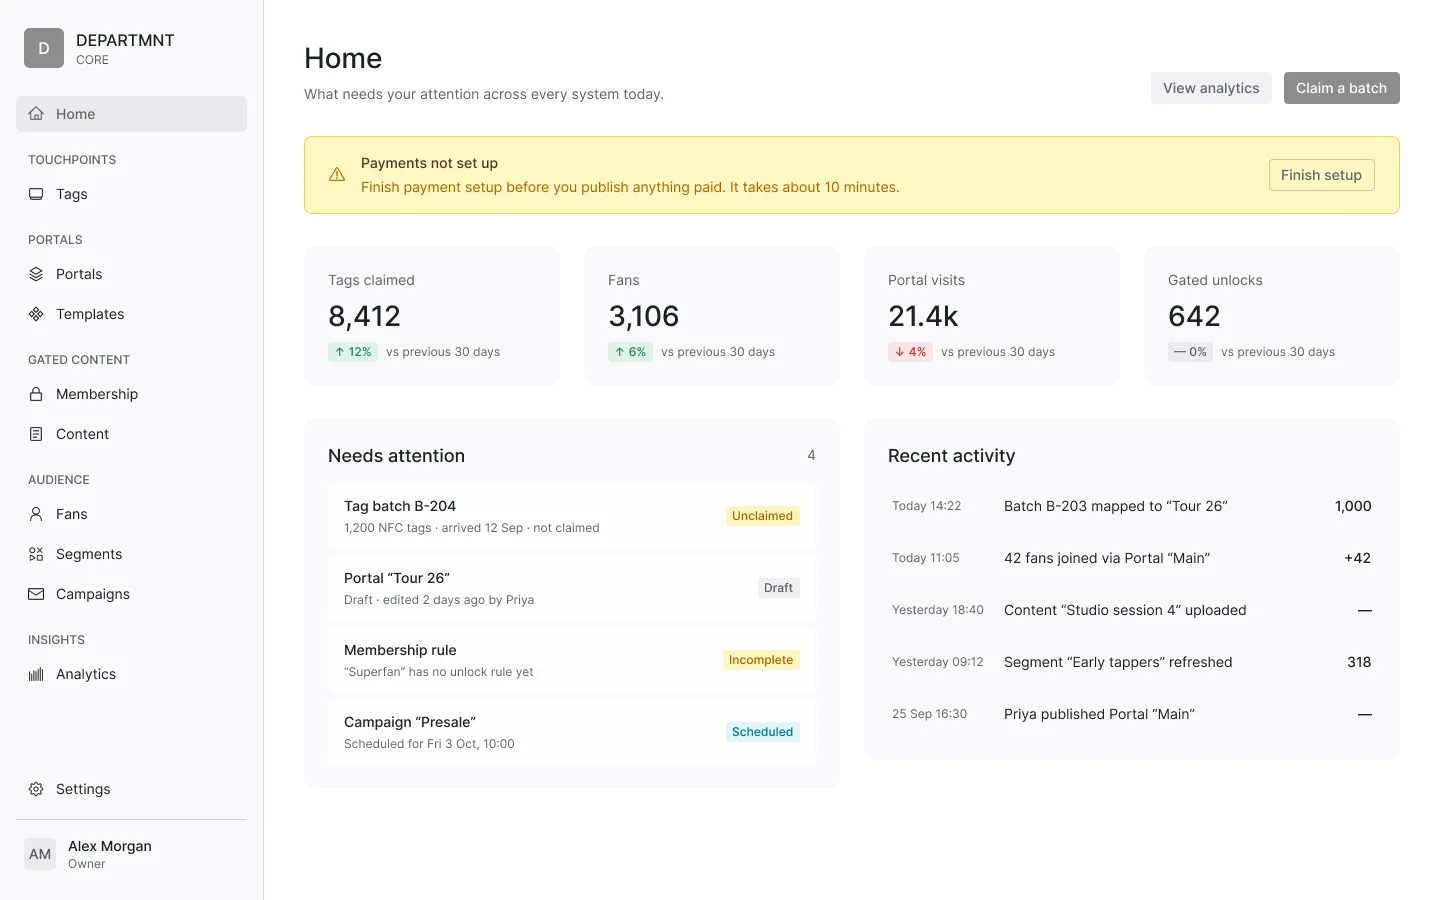
Task: Select the Membership rule Incomplete item
Action: pos(571,660)
